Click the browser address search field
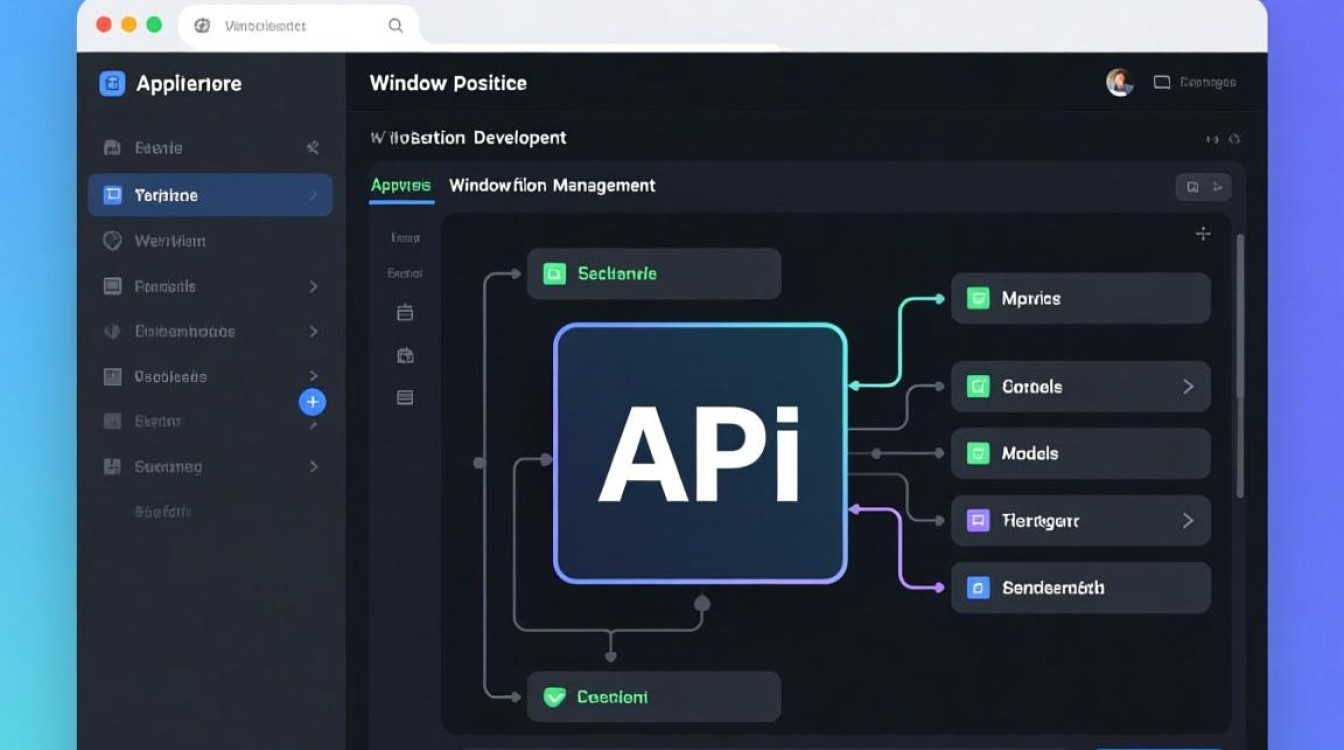Screen dimensions: 1344x750 coord(298,26)
